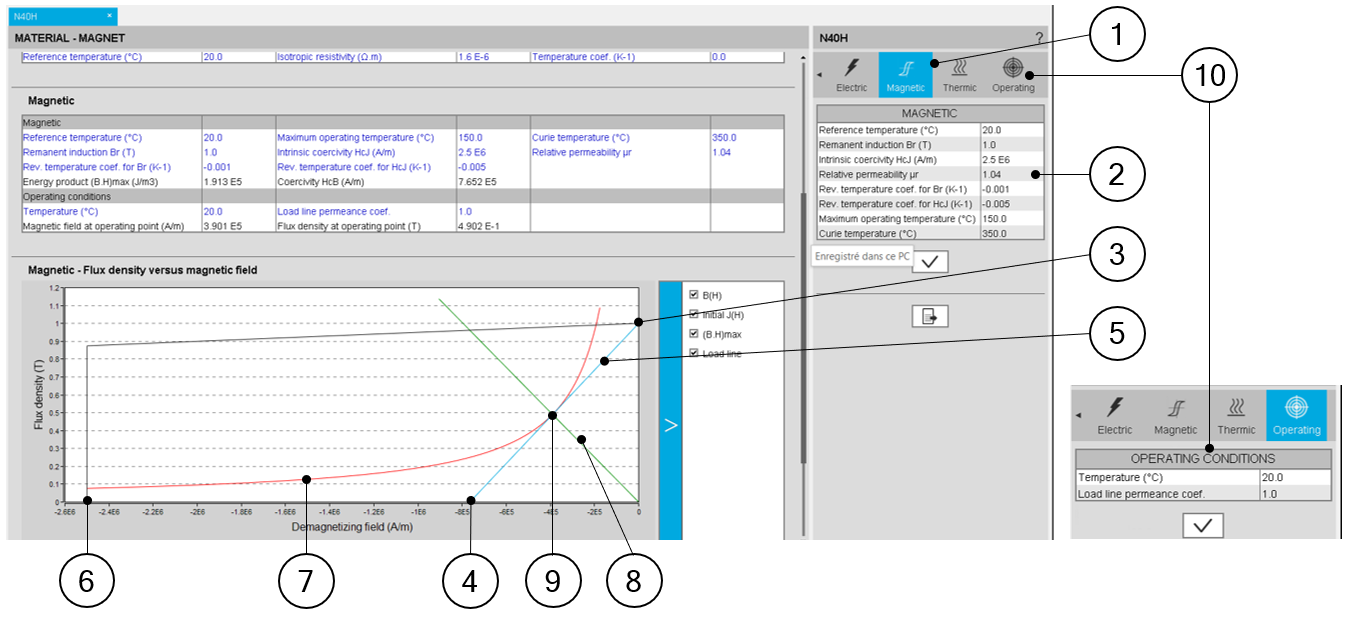The height and width of the screenshot is (618, 1349).
Task: Select the Magnetic icon in lower-right panel
Action: pyautogui.click(x=1175, y=415)
